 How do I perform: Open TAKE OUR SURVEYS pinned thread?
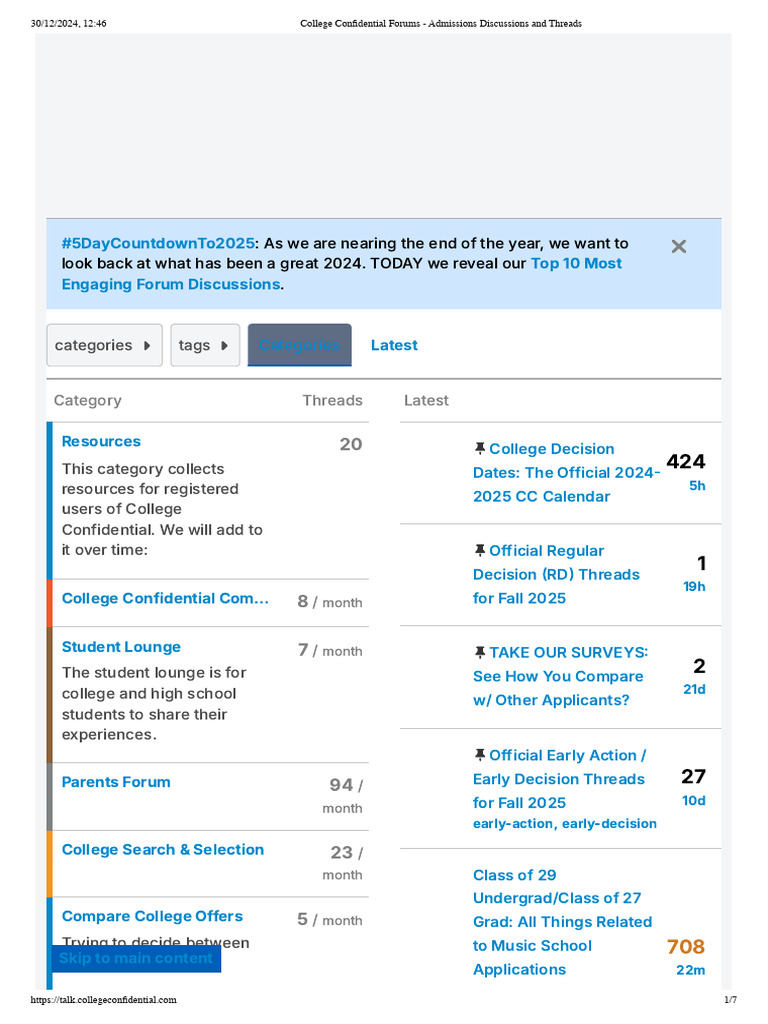(560, 676)
